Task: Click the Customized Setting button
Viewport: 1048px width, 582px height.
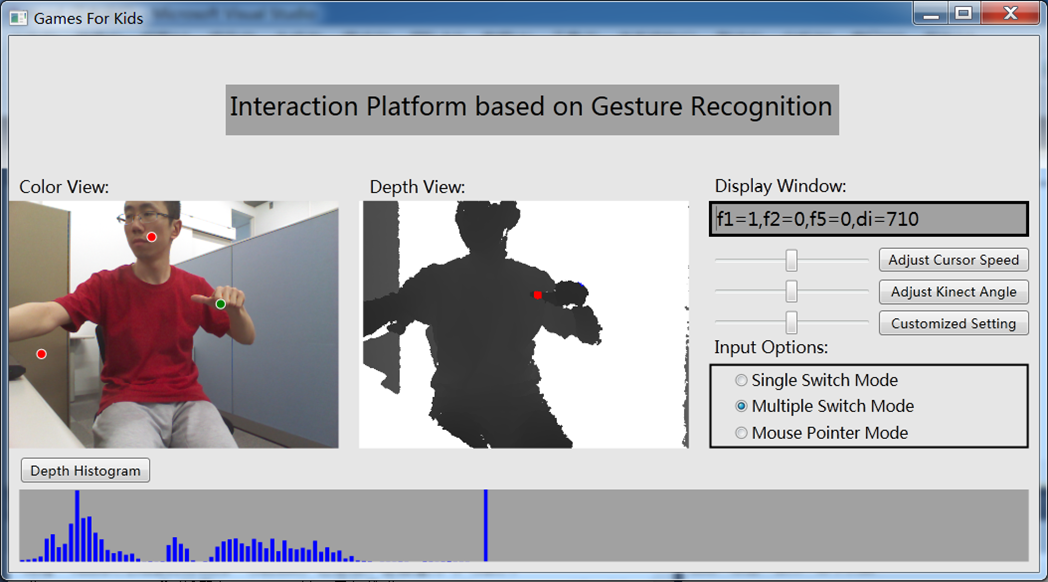Action: pos(953,323)
